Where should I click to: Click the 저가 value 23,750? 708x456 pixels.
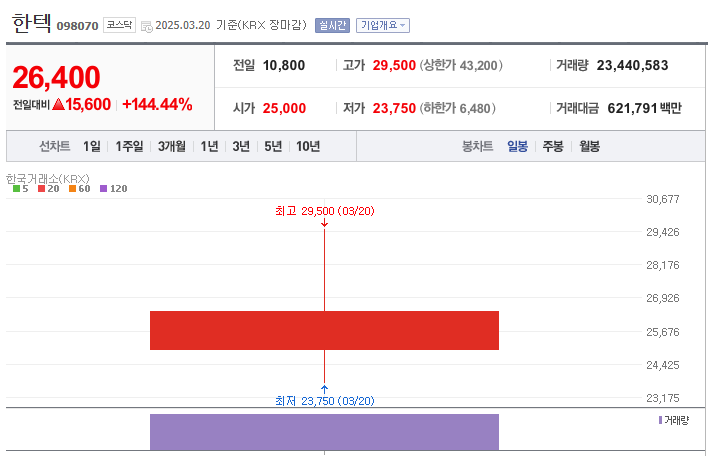tap(394, 108)
